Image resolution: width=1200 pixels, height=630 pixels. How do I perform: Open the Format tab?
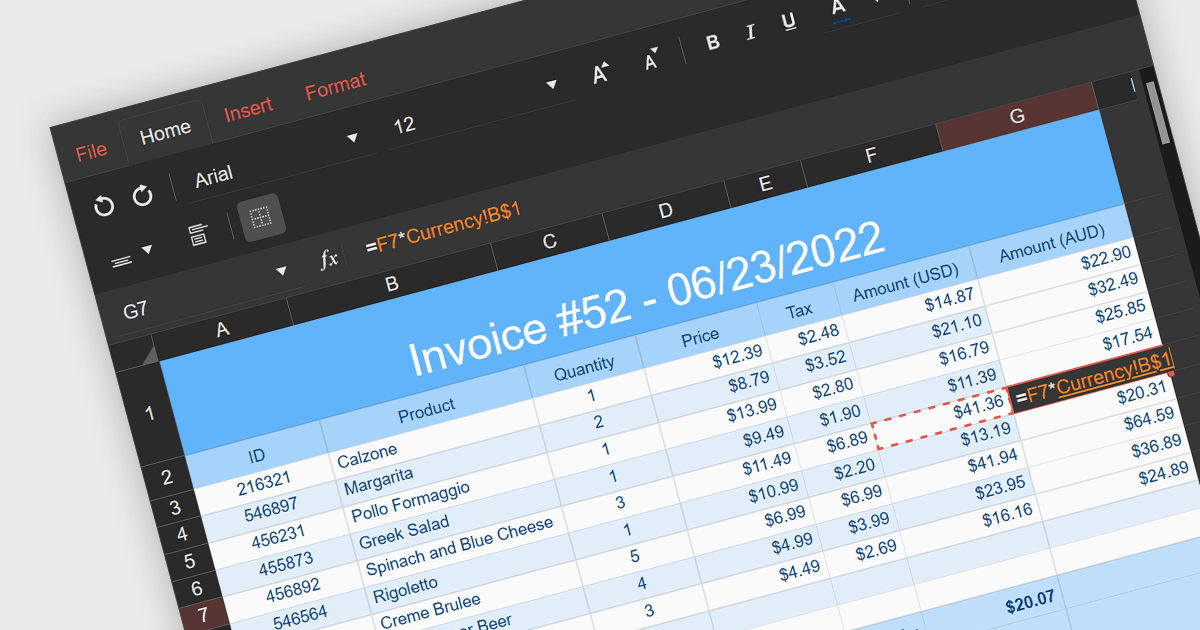[336, 87]
